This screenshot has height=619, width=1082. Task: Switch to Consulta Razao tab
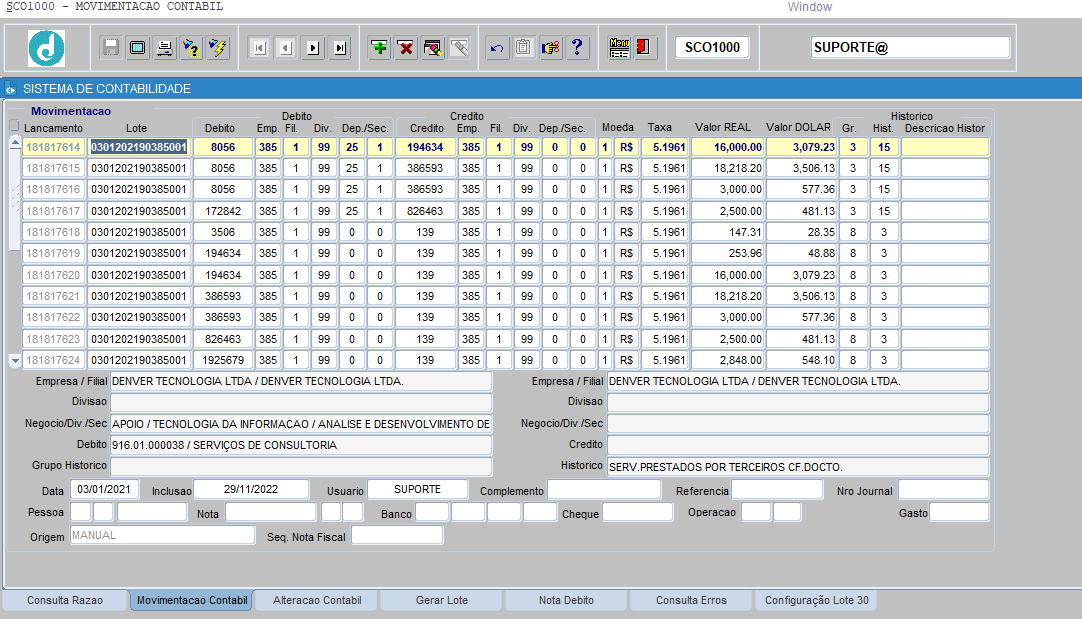(x=65, y=600)
